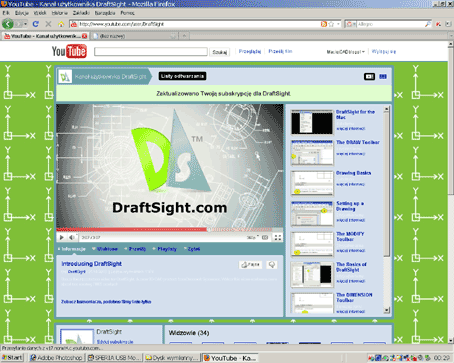Switch channel to grid view

pos(383,76)
